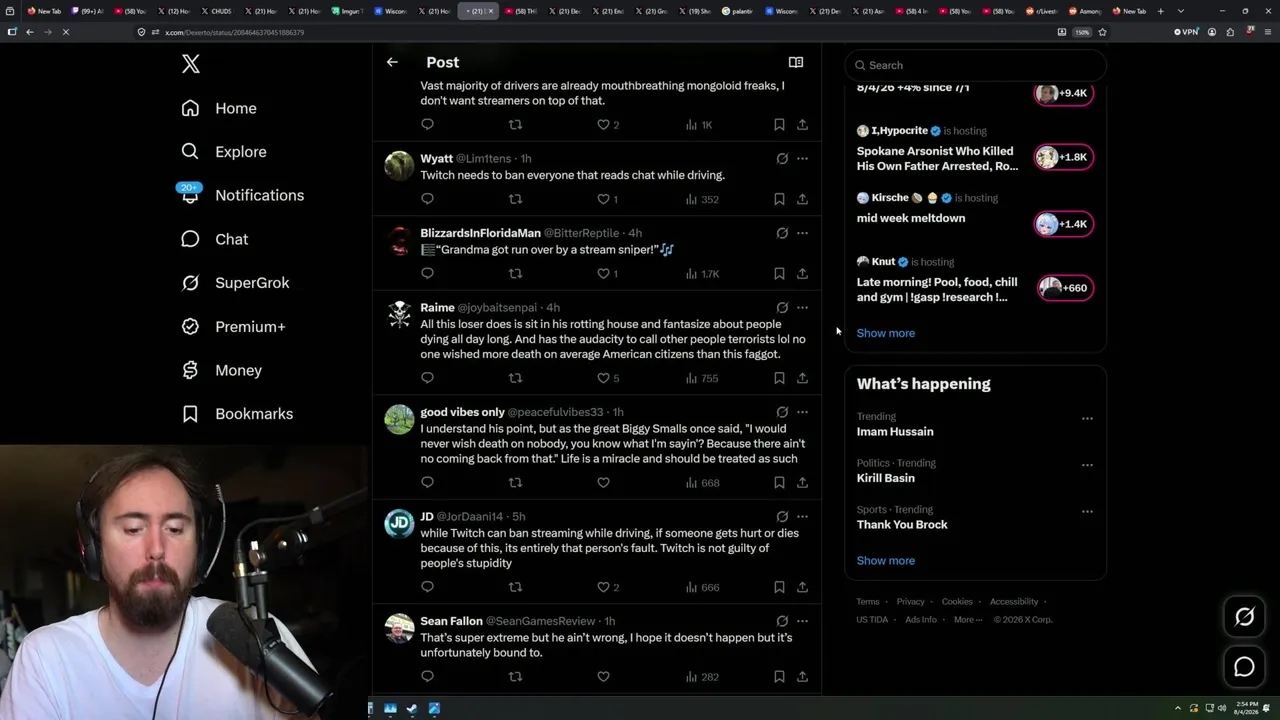List all tabs with the chevron
1280x720 pixels.
pyautogui.click(x=1181, y=11)
